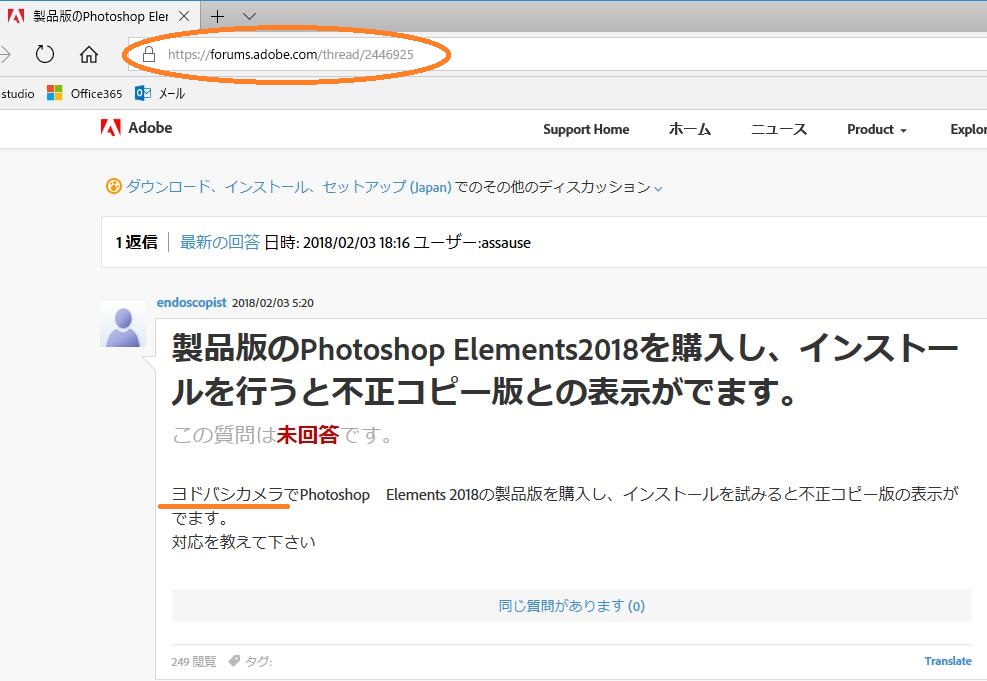Image resolution: width=987 pixels, height=681 pixels.
Task: Click the home icon in browser toolbar
Action: [89, 55]
